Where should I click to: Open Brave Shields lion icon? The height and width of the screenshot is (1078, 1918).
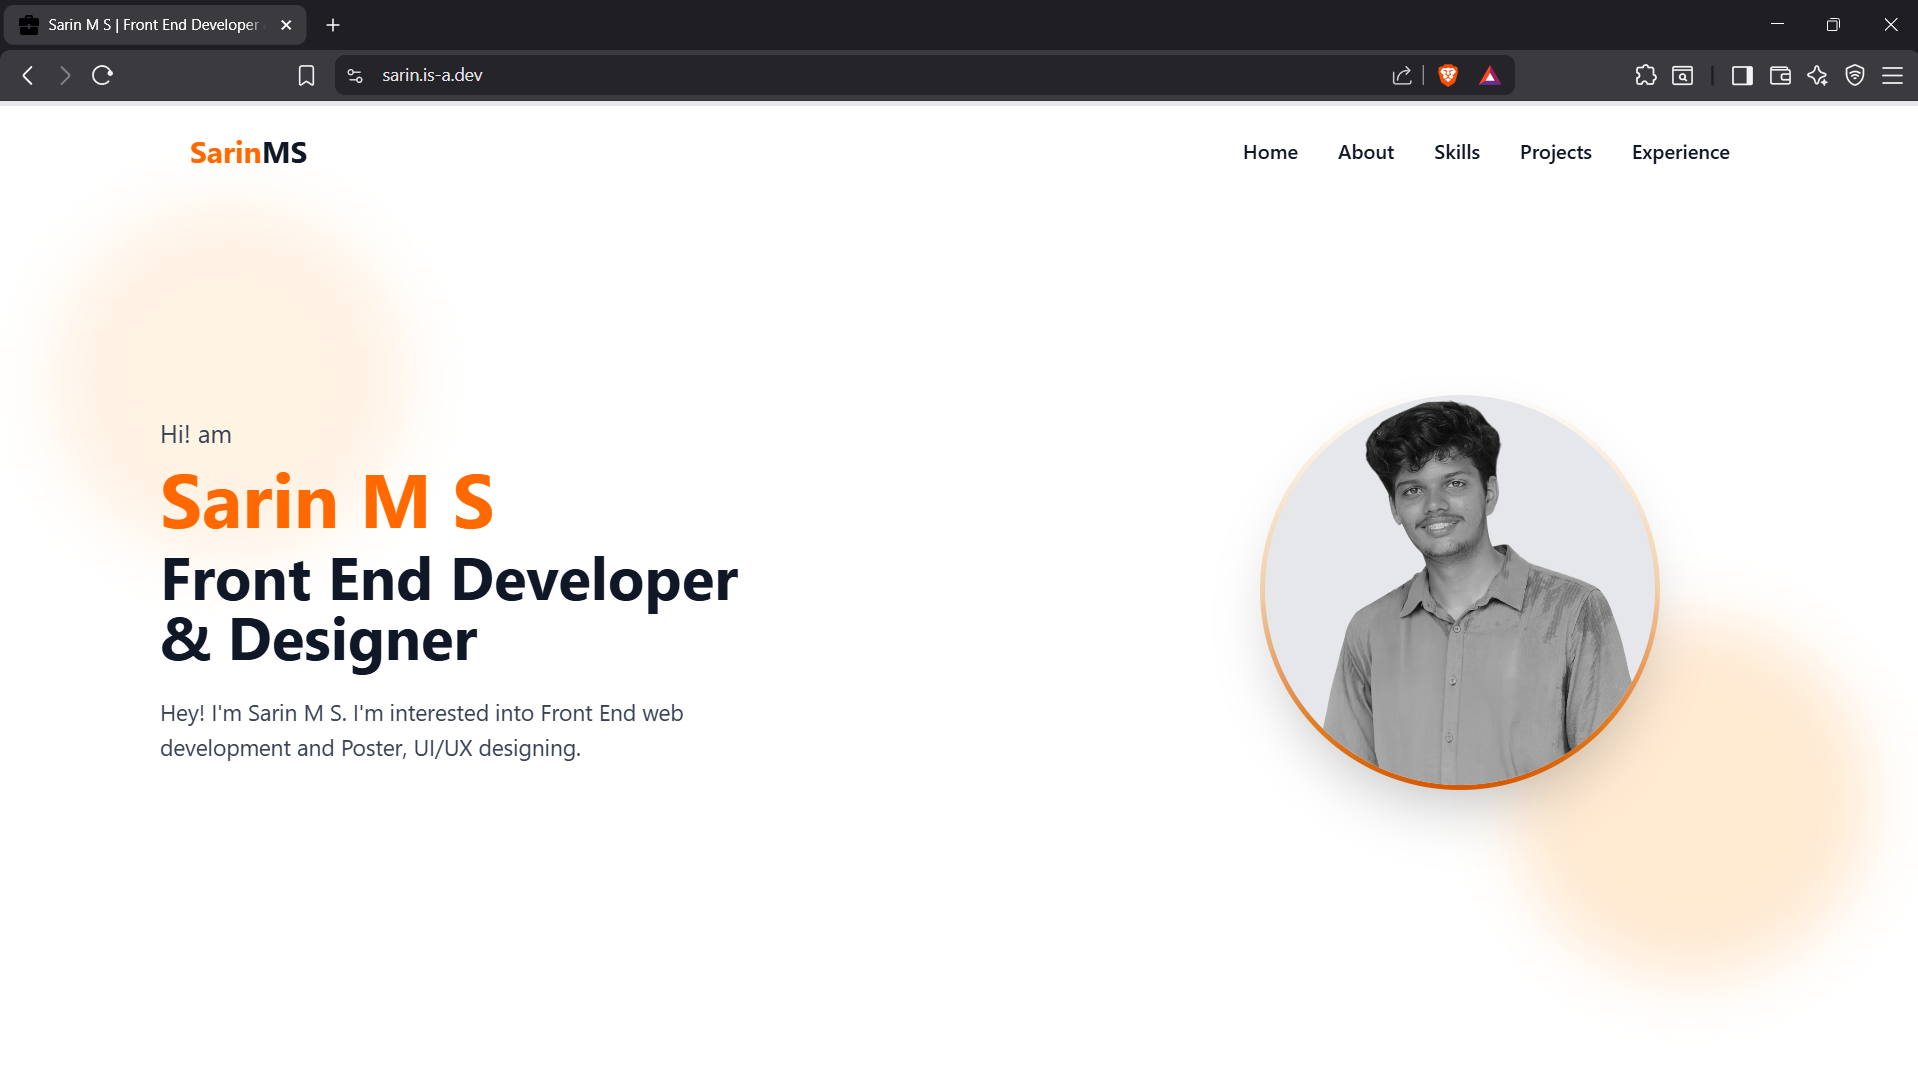click(x=1448, y=75)
